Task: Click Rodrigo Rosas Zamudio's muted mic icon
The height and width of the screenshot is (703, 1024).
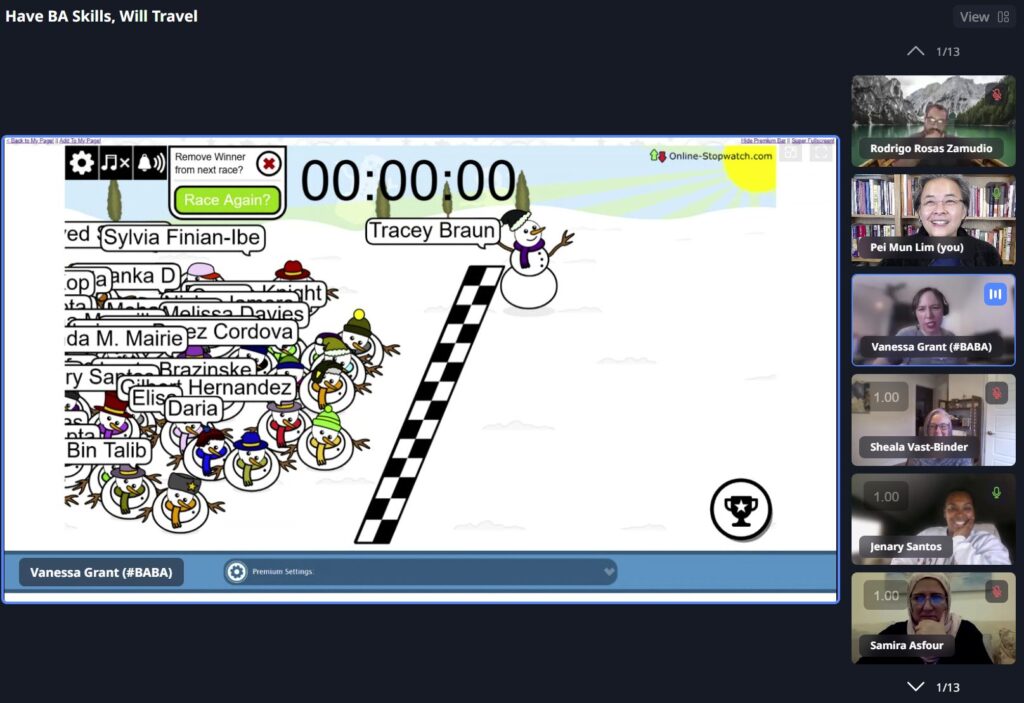Action: point(995,94)
